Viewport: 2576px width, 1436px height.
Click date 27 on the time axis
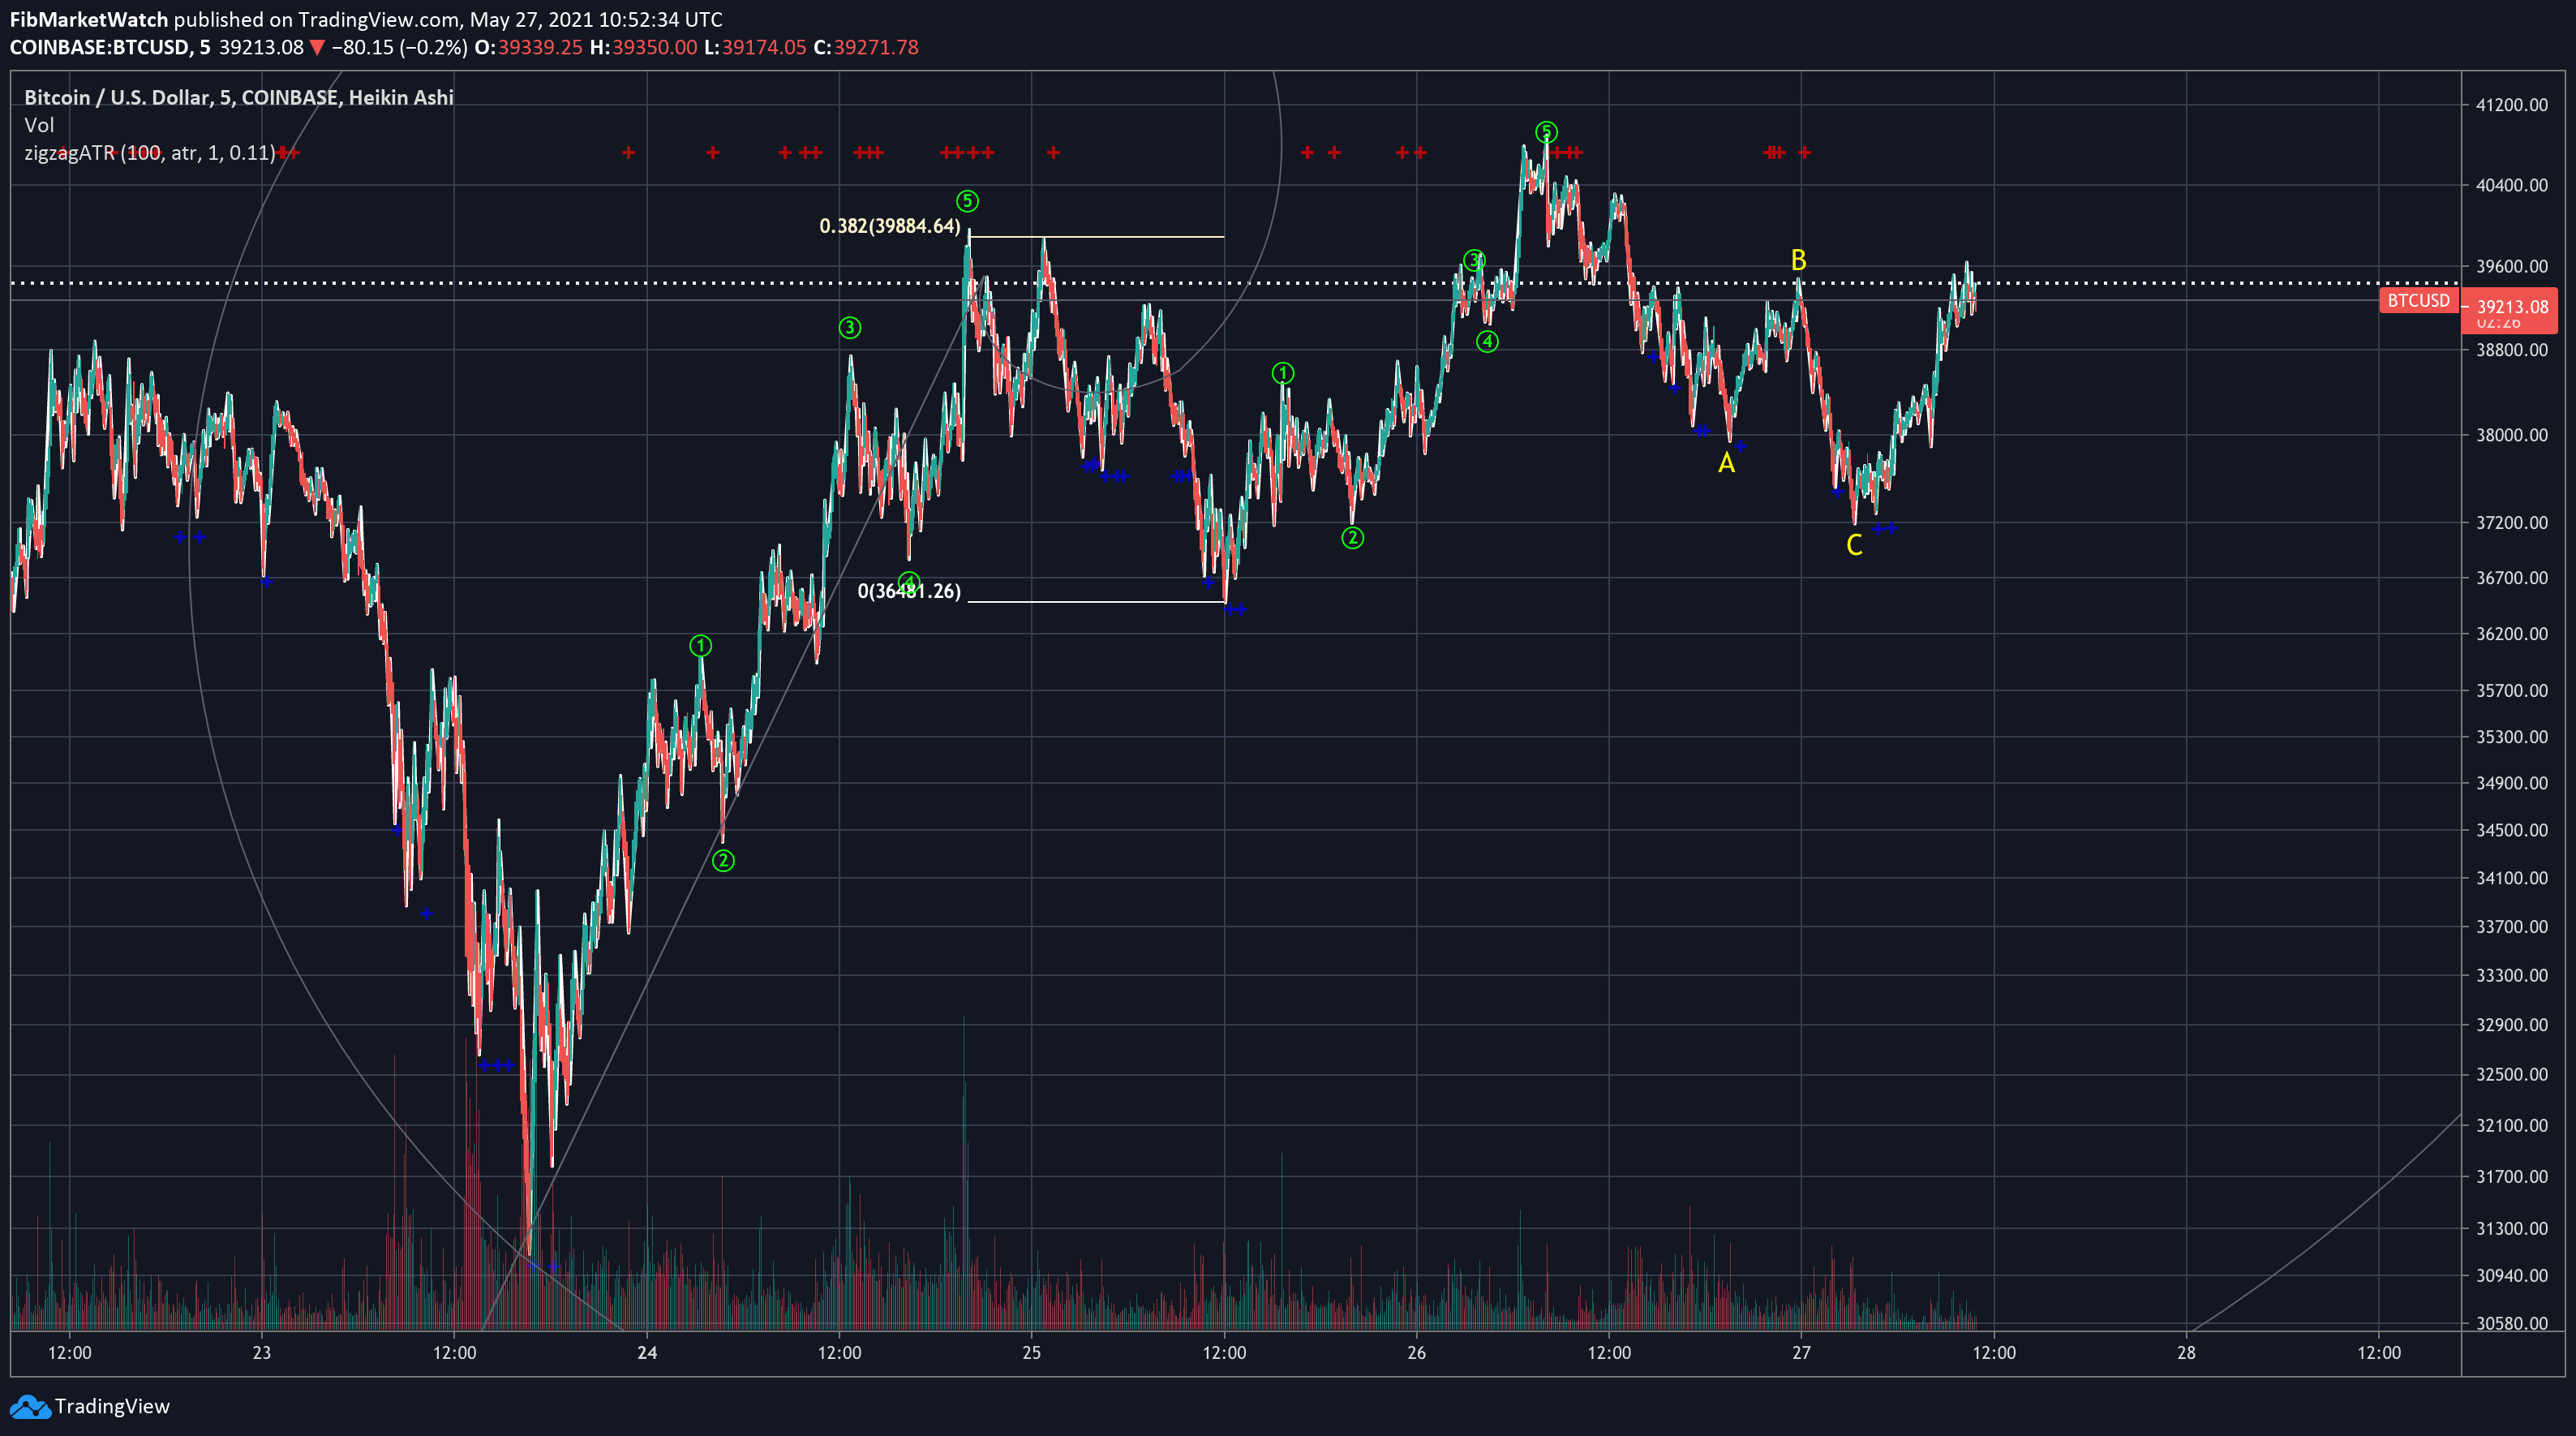click(x=1801, y=1353)
